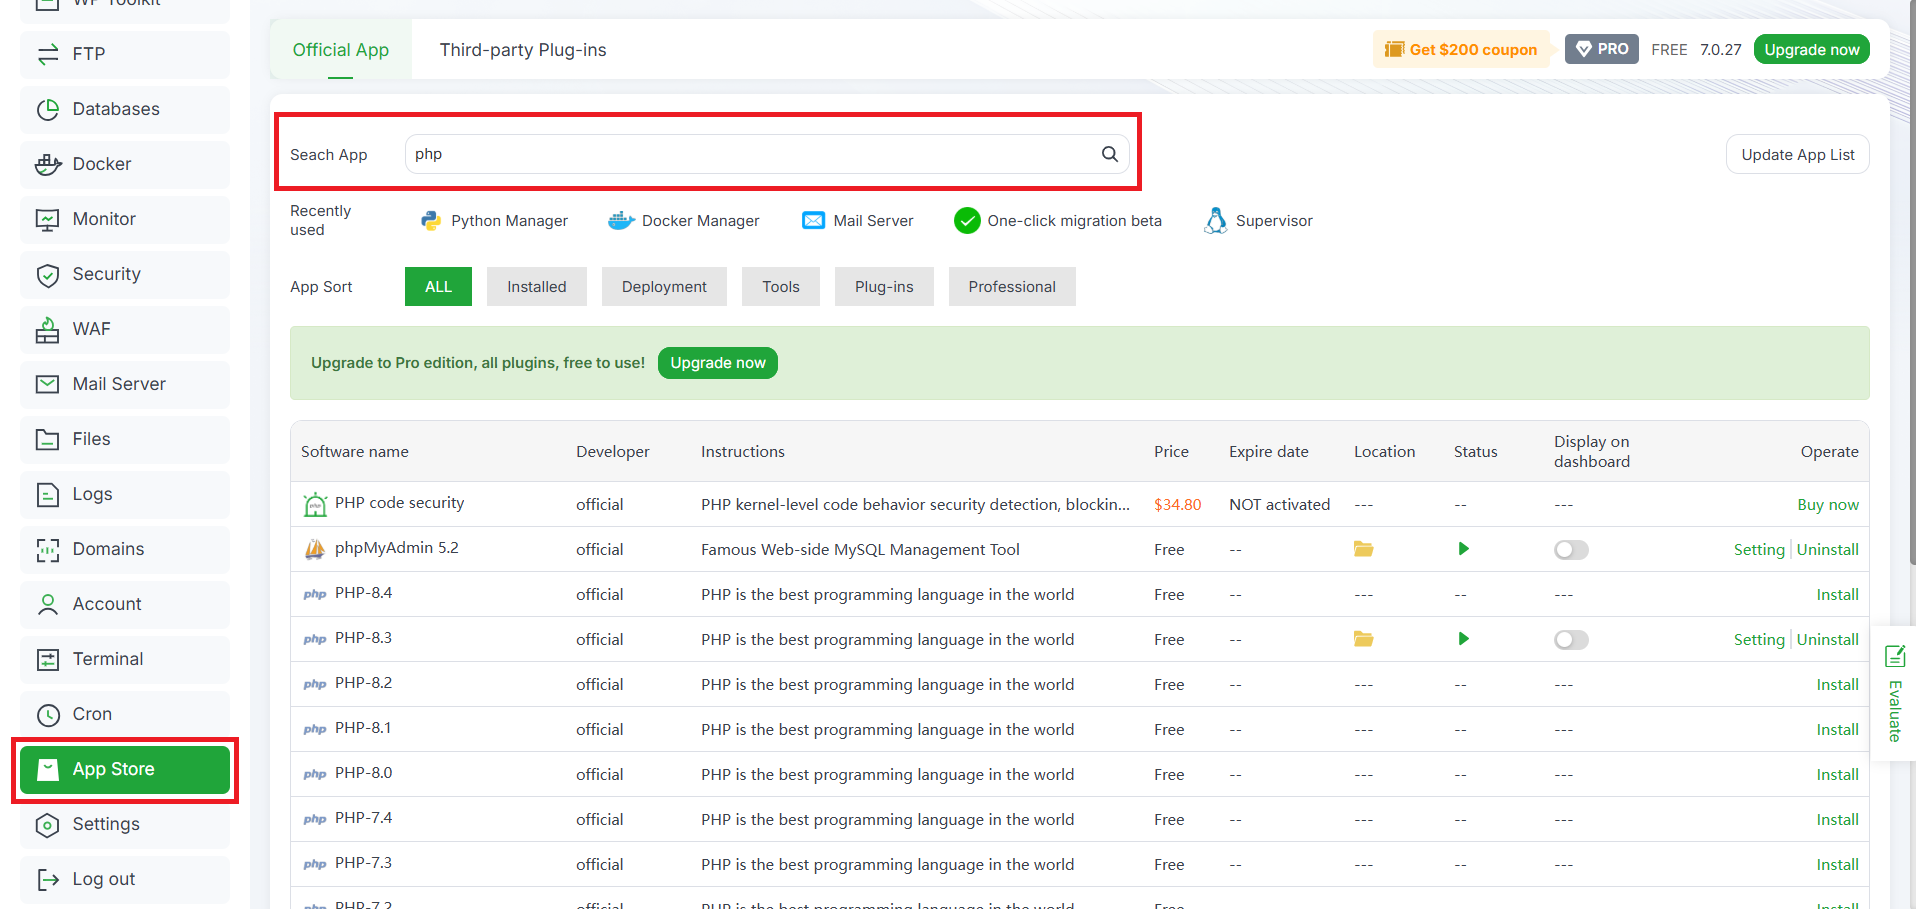Click the PHP-8.3 running status play icon
Viewport: 1916px width, 909px height.
(x=1464, y=639)
